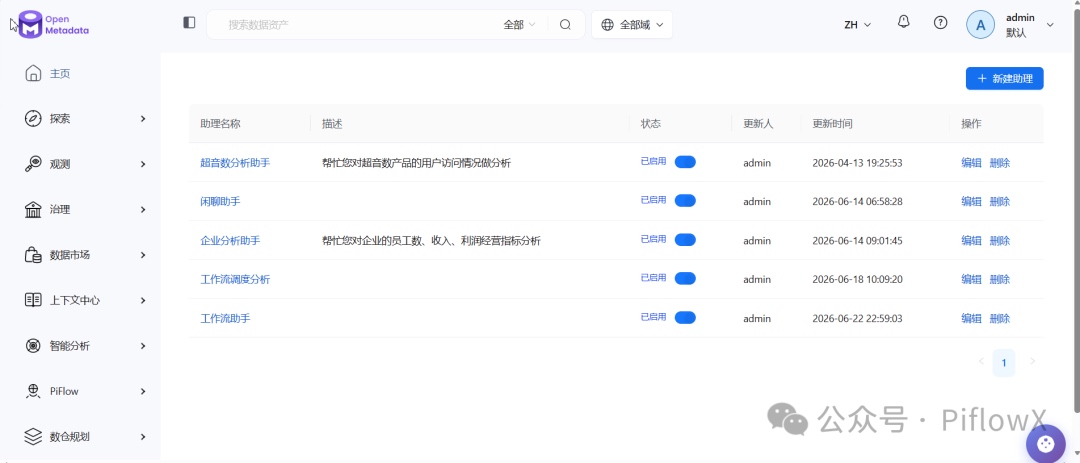The height and width of the screenshot is (463, 1080).
Task: Click the 新建助理 button
Action: tap(1004, 79)
